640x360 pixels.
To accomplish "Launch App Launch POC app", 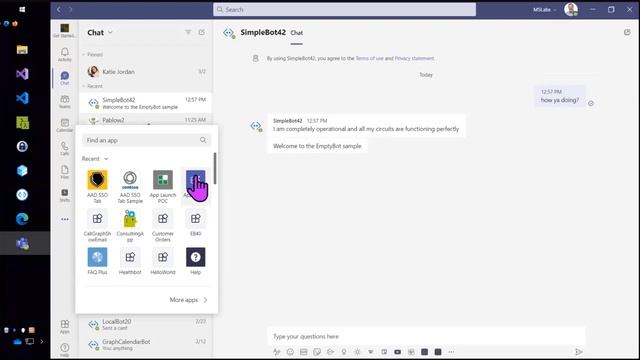I will tap(163, 186).
